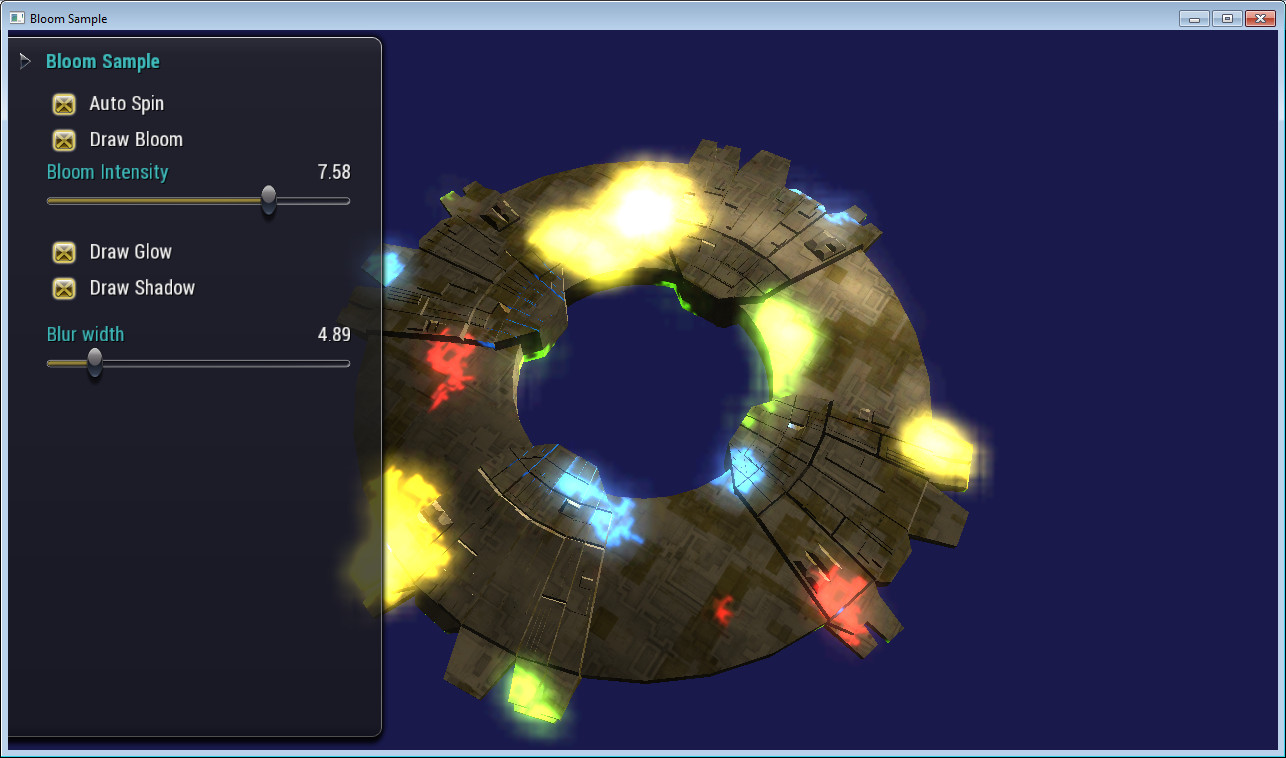The width and height of the screenshot is (1286, 758).
Task: Click the 7.58 intensity value
Action: pyautogui.click(x=335, y=172)
